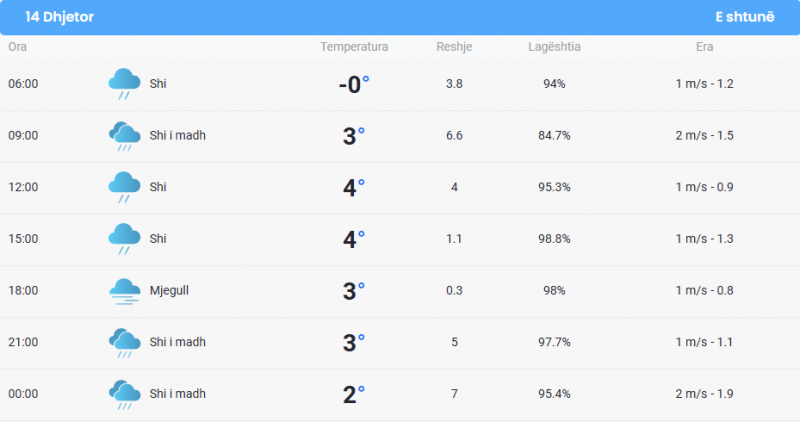Screen dimensions: 800x422
Task: Select the 14 Dhjetor date header
Action: tap(60, 17)
